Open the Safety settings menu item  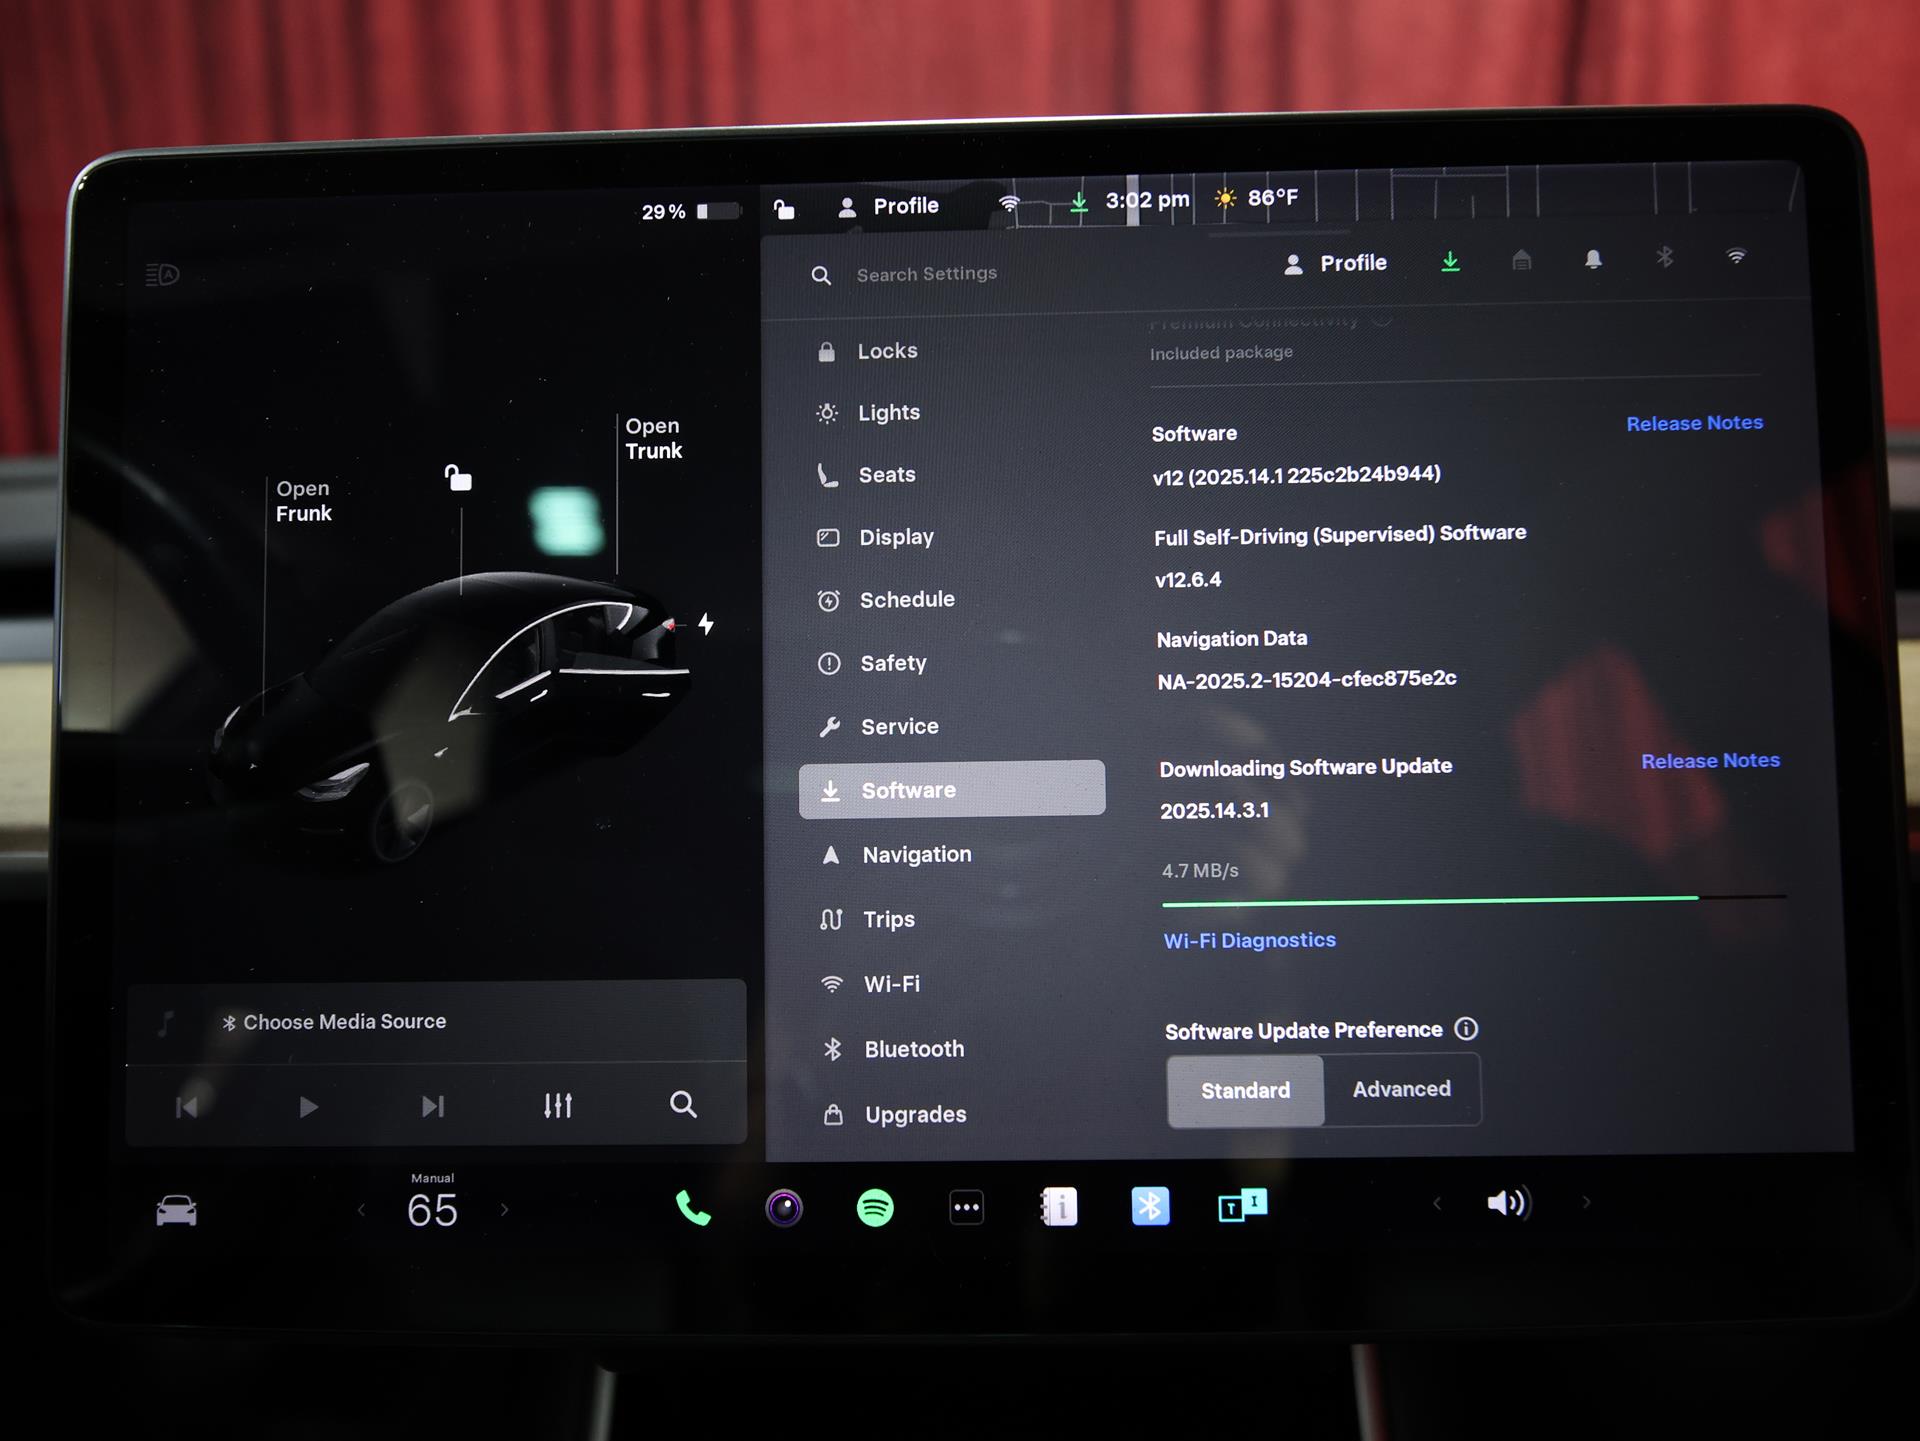coord(893,663)
